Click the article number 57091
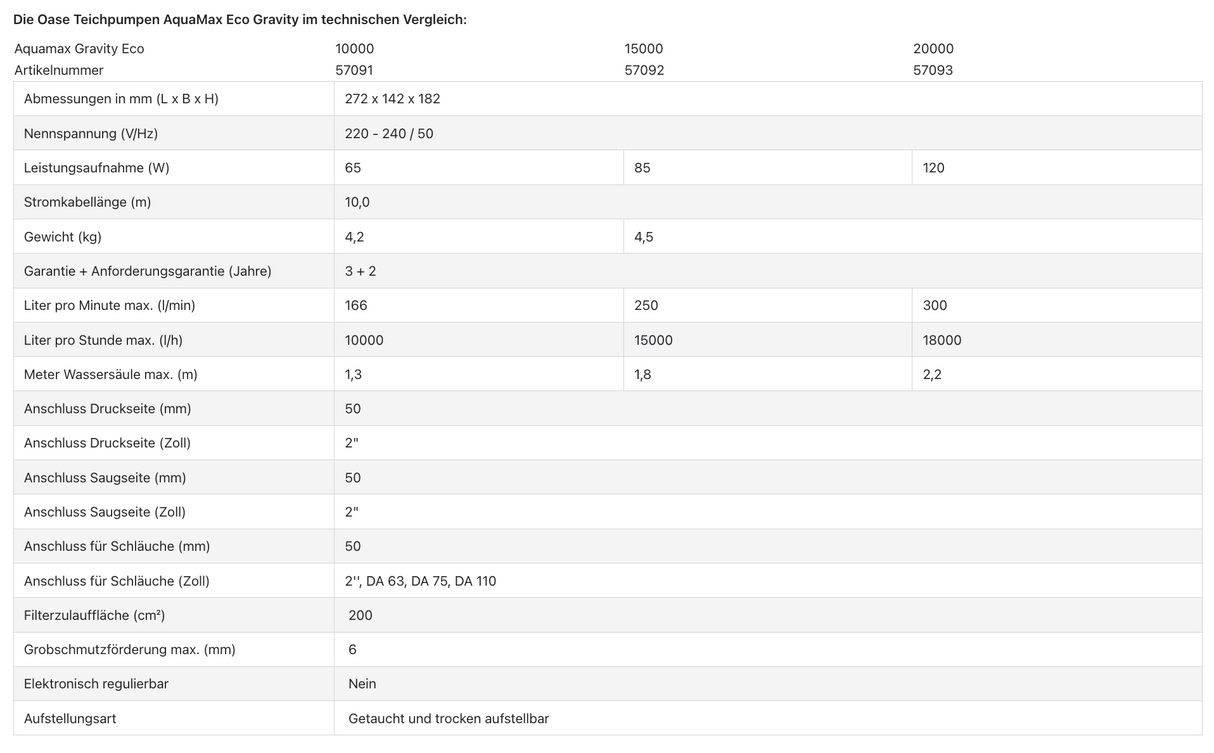The height and width of the screenshot is (753, 1214). click(354, 70)
